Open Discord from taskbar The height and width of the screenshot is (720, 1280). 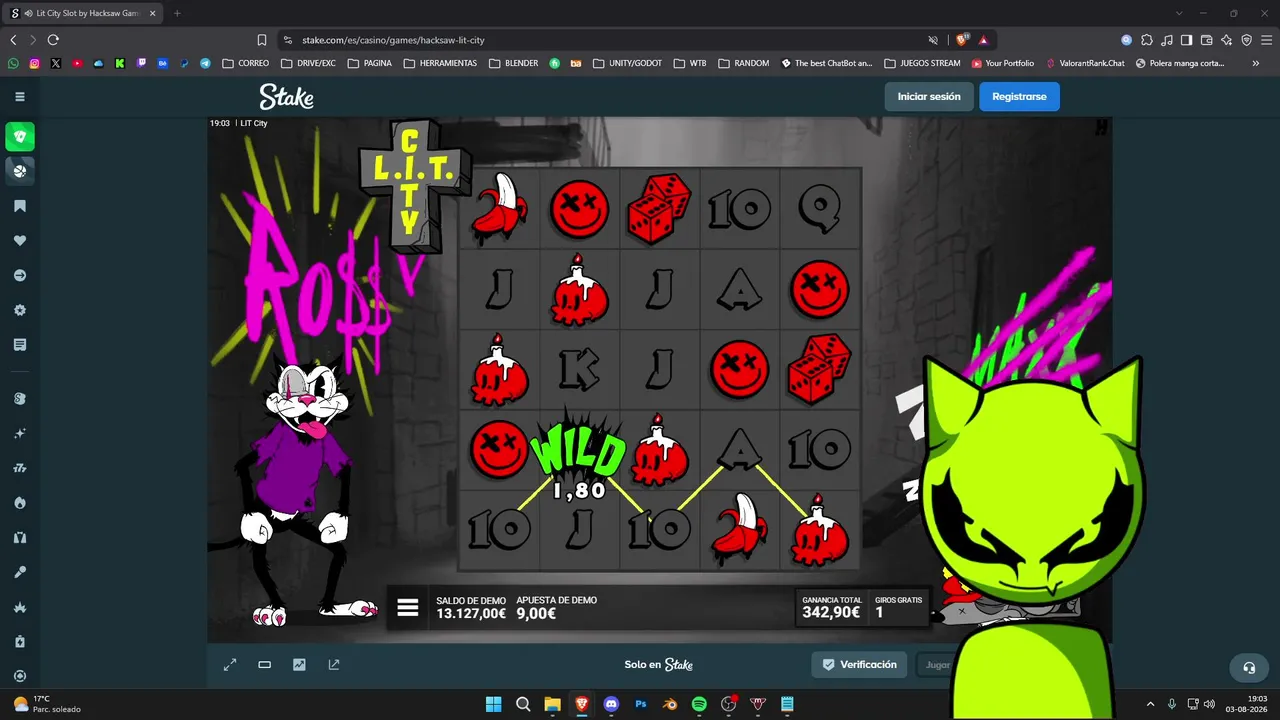pyautogui.click(x=611, y=704)
